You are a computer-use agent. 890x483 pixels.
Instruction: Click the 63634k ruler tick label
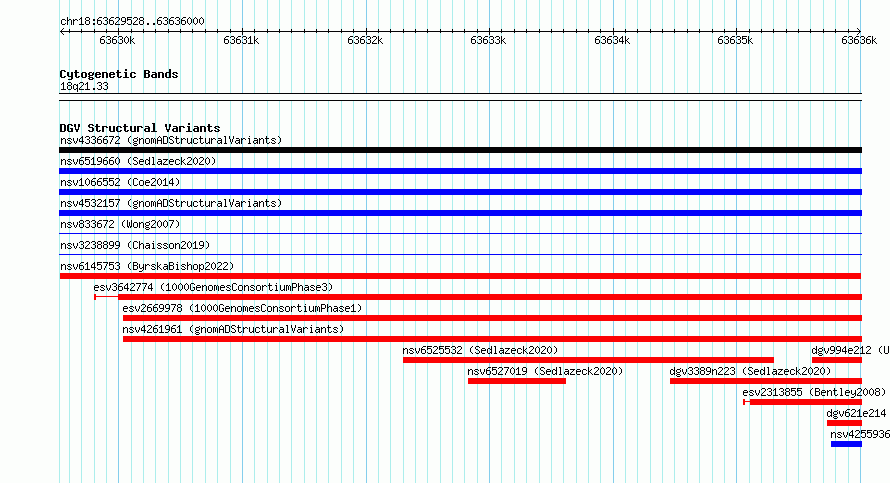click(612, 40)
